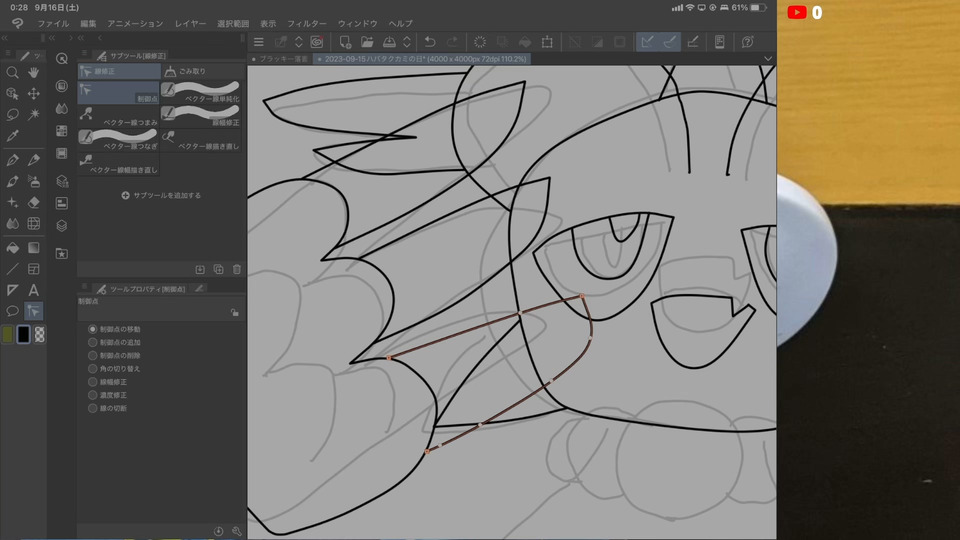The image size is (960, 540).
Task: Select 制御点の移動 radio option
Action: tap(92, 329)
